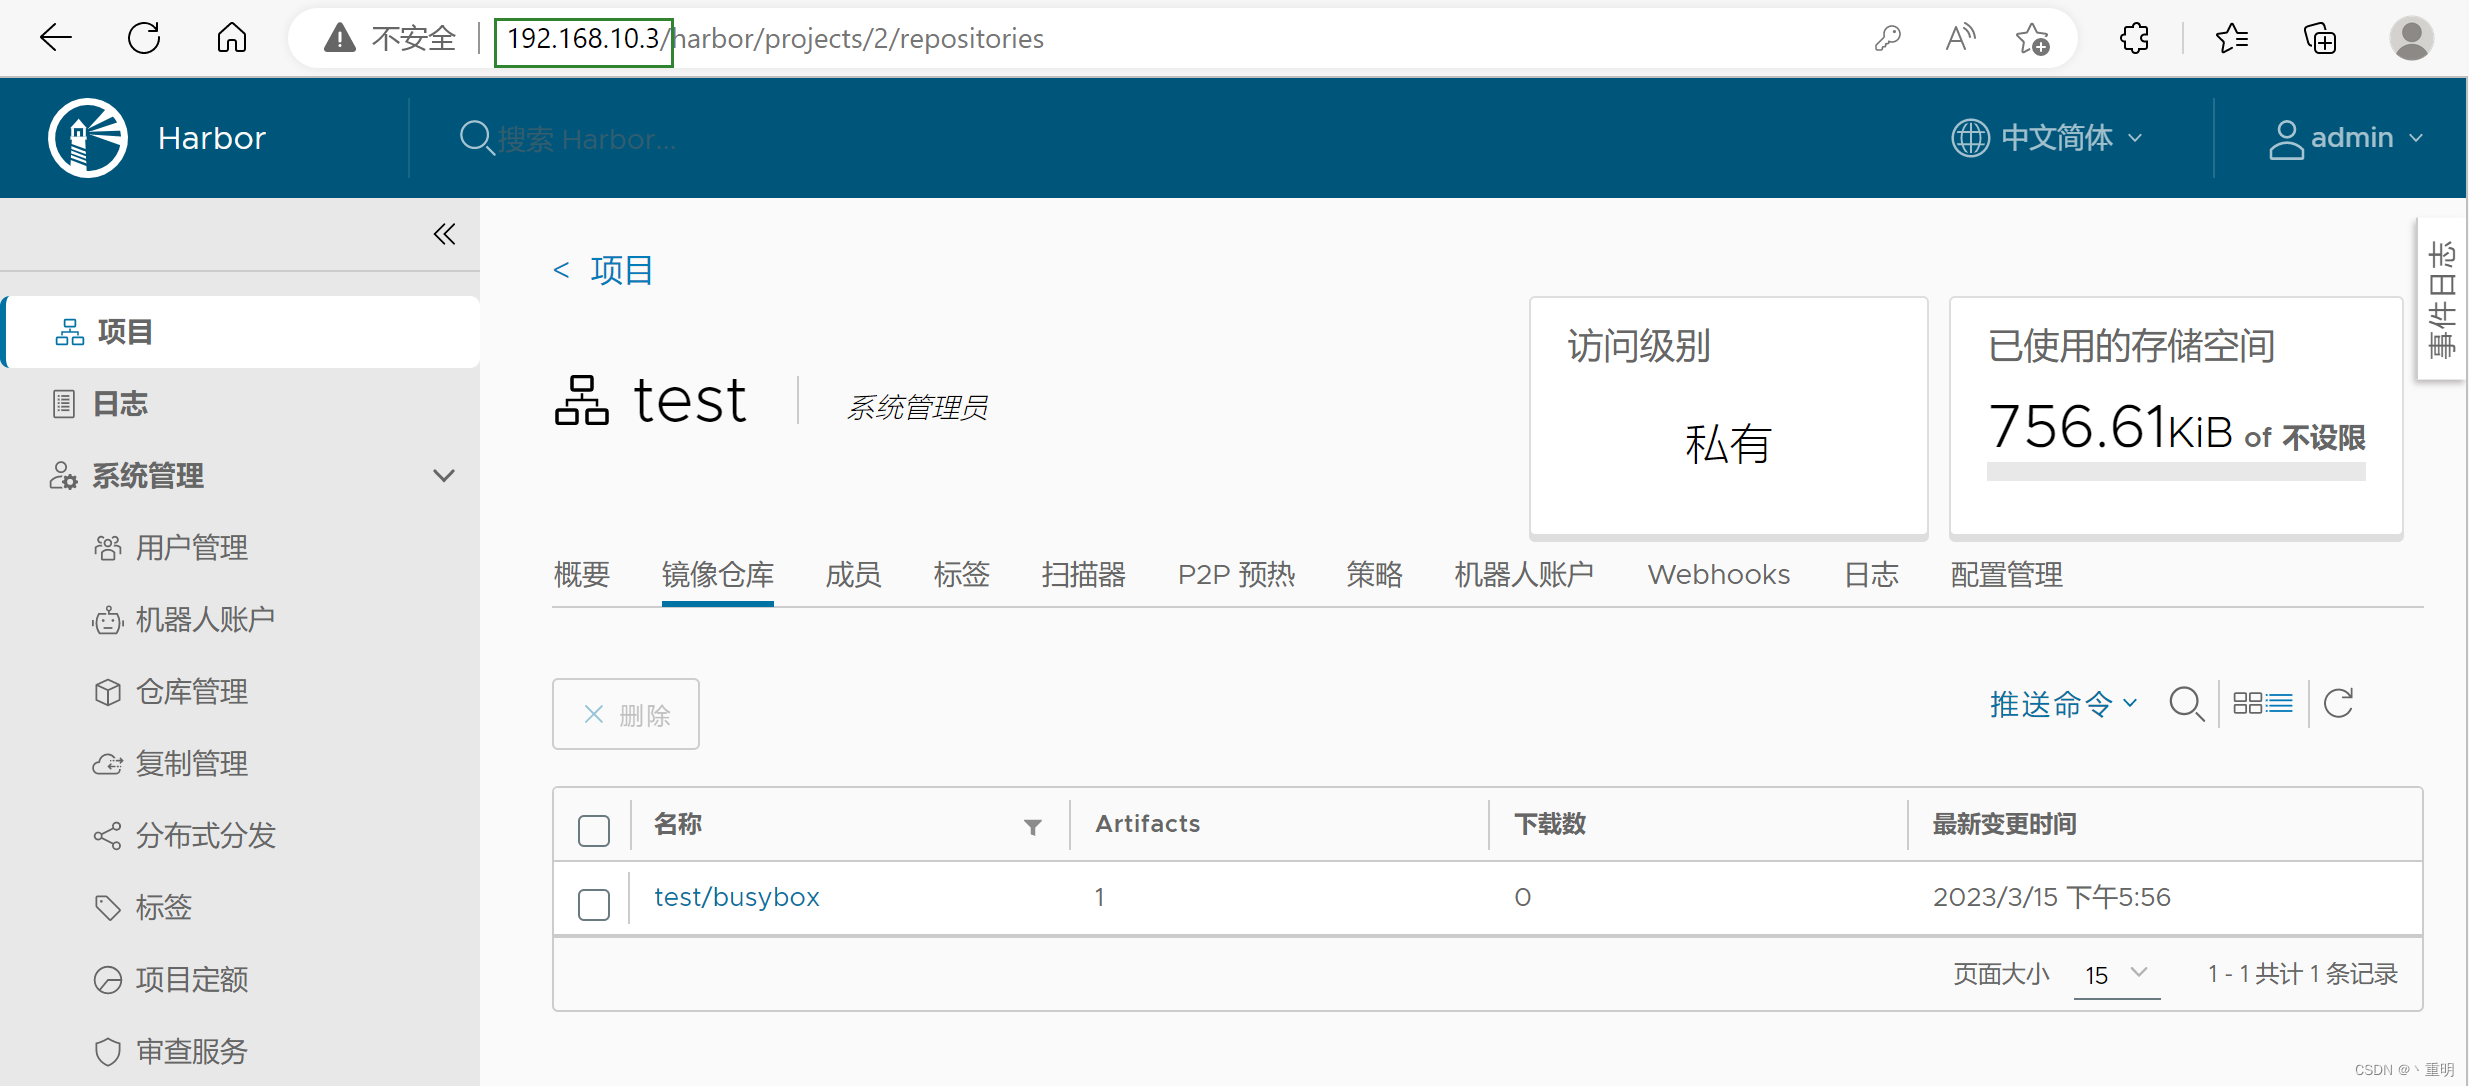Sort by Artifacts column header

click(1147, 824)
